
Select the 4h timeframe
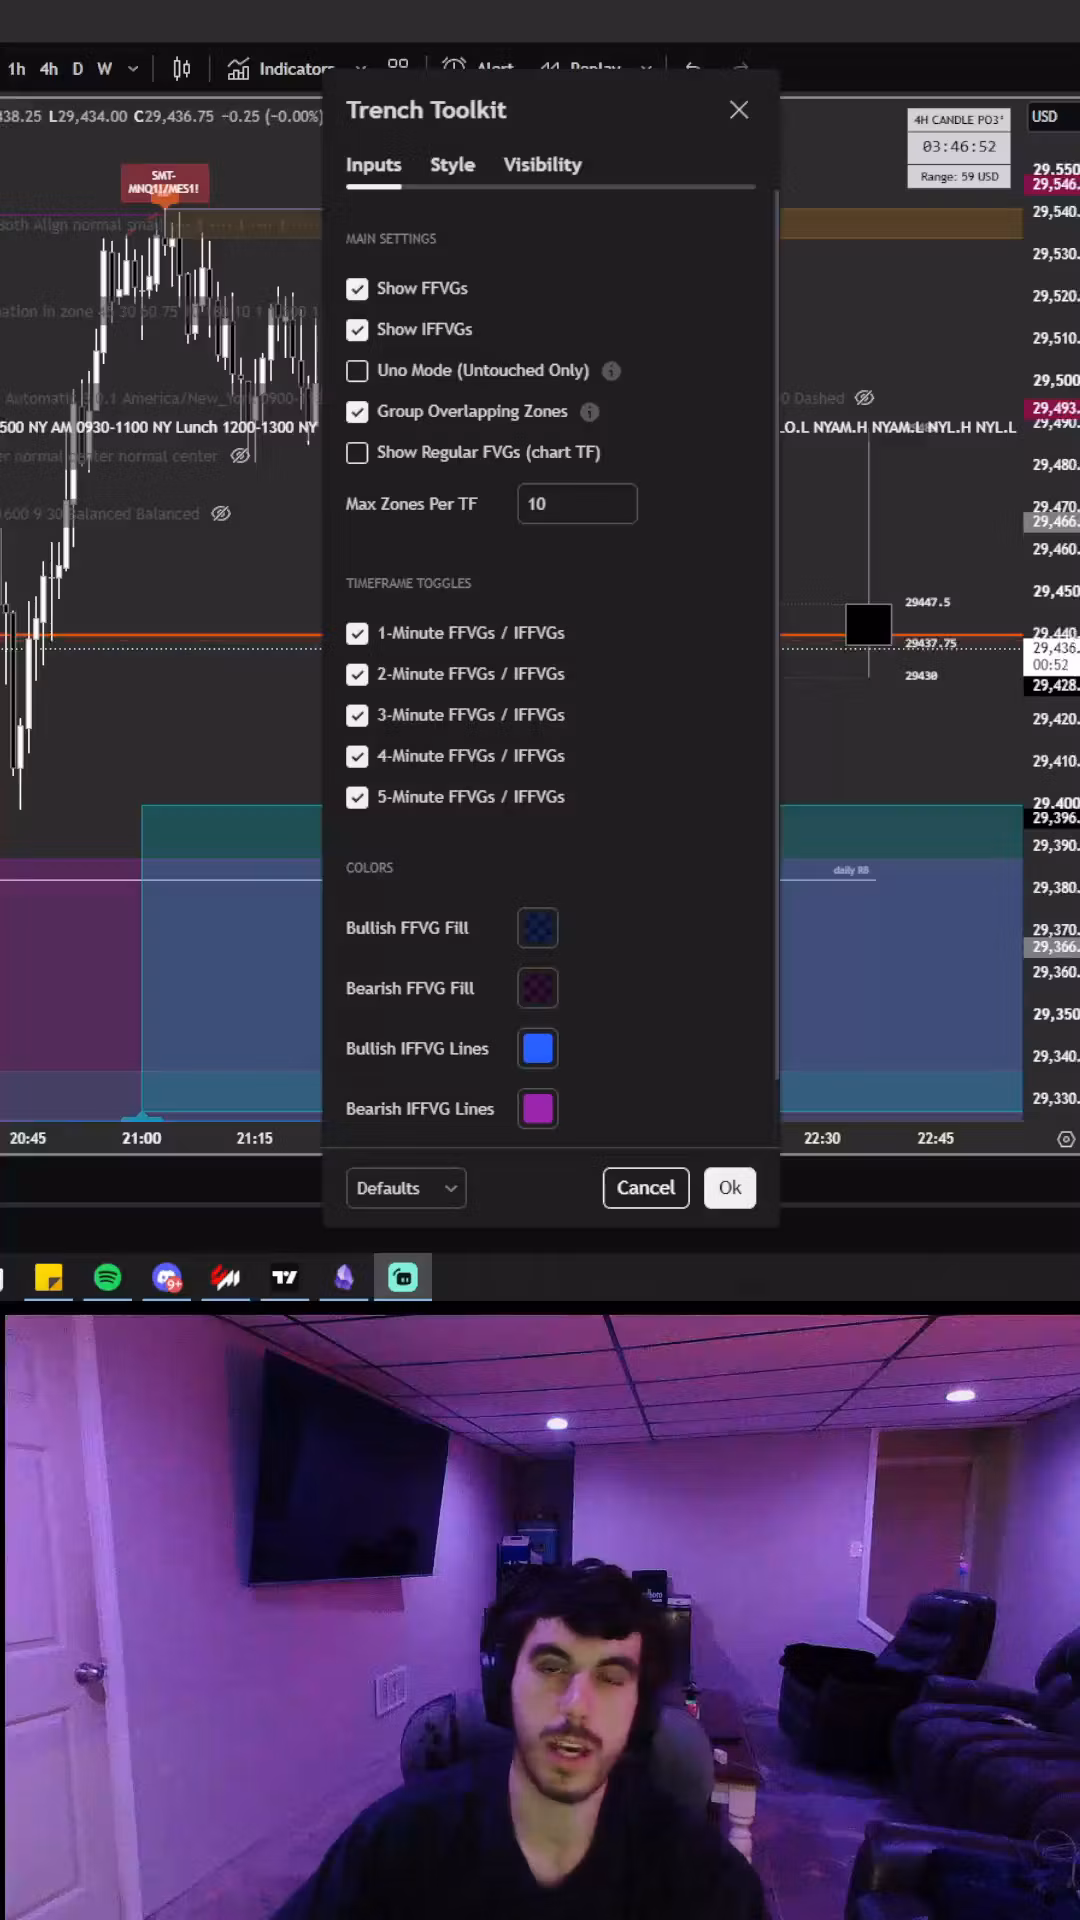pos(49,69)
